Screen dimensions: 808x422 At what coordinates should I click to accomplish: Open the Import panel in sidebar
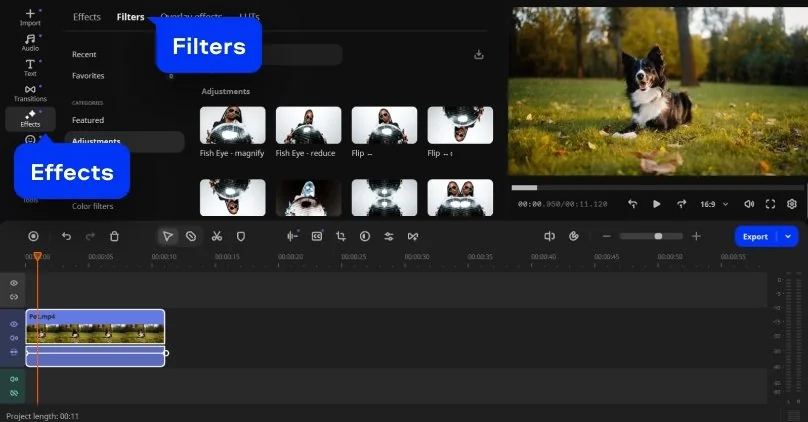coord(30,17)
